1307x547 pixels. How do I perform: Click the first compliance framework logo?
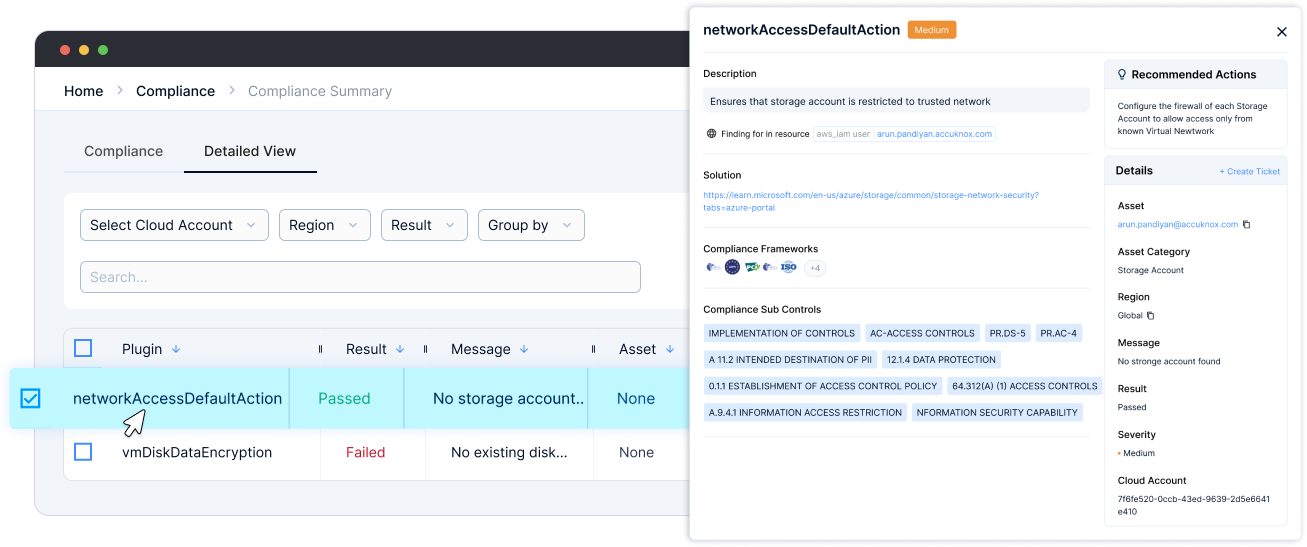pyautogui.click(x=714, y=267)
